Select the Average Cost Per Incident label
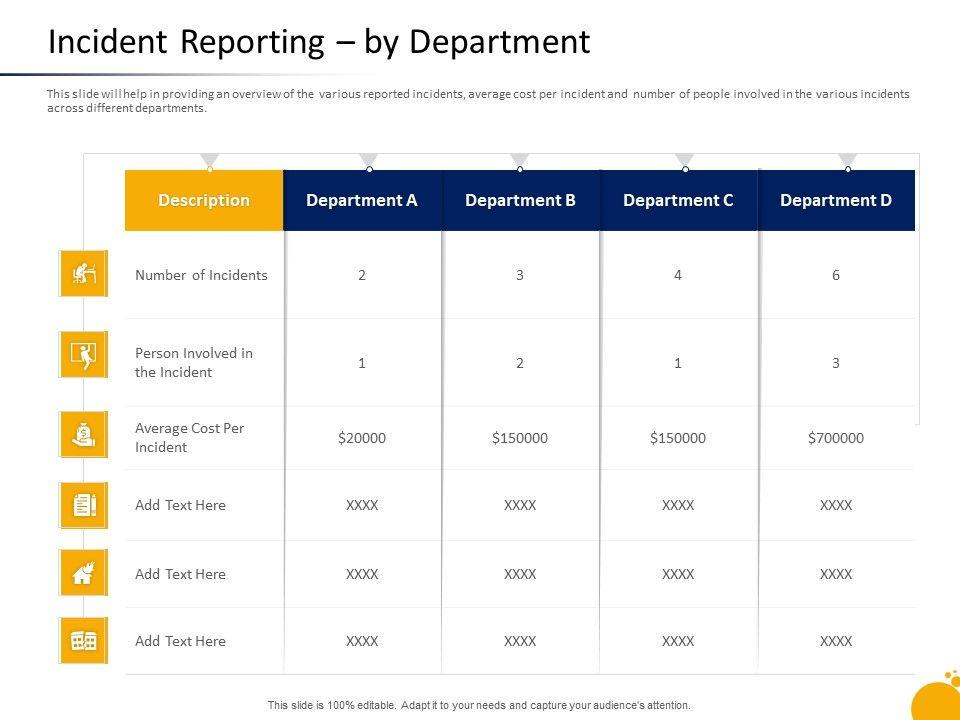This screenshot has width=960, height=720. [x=190, y=438]
